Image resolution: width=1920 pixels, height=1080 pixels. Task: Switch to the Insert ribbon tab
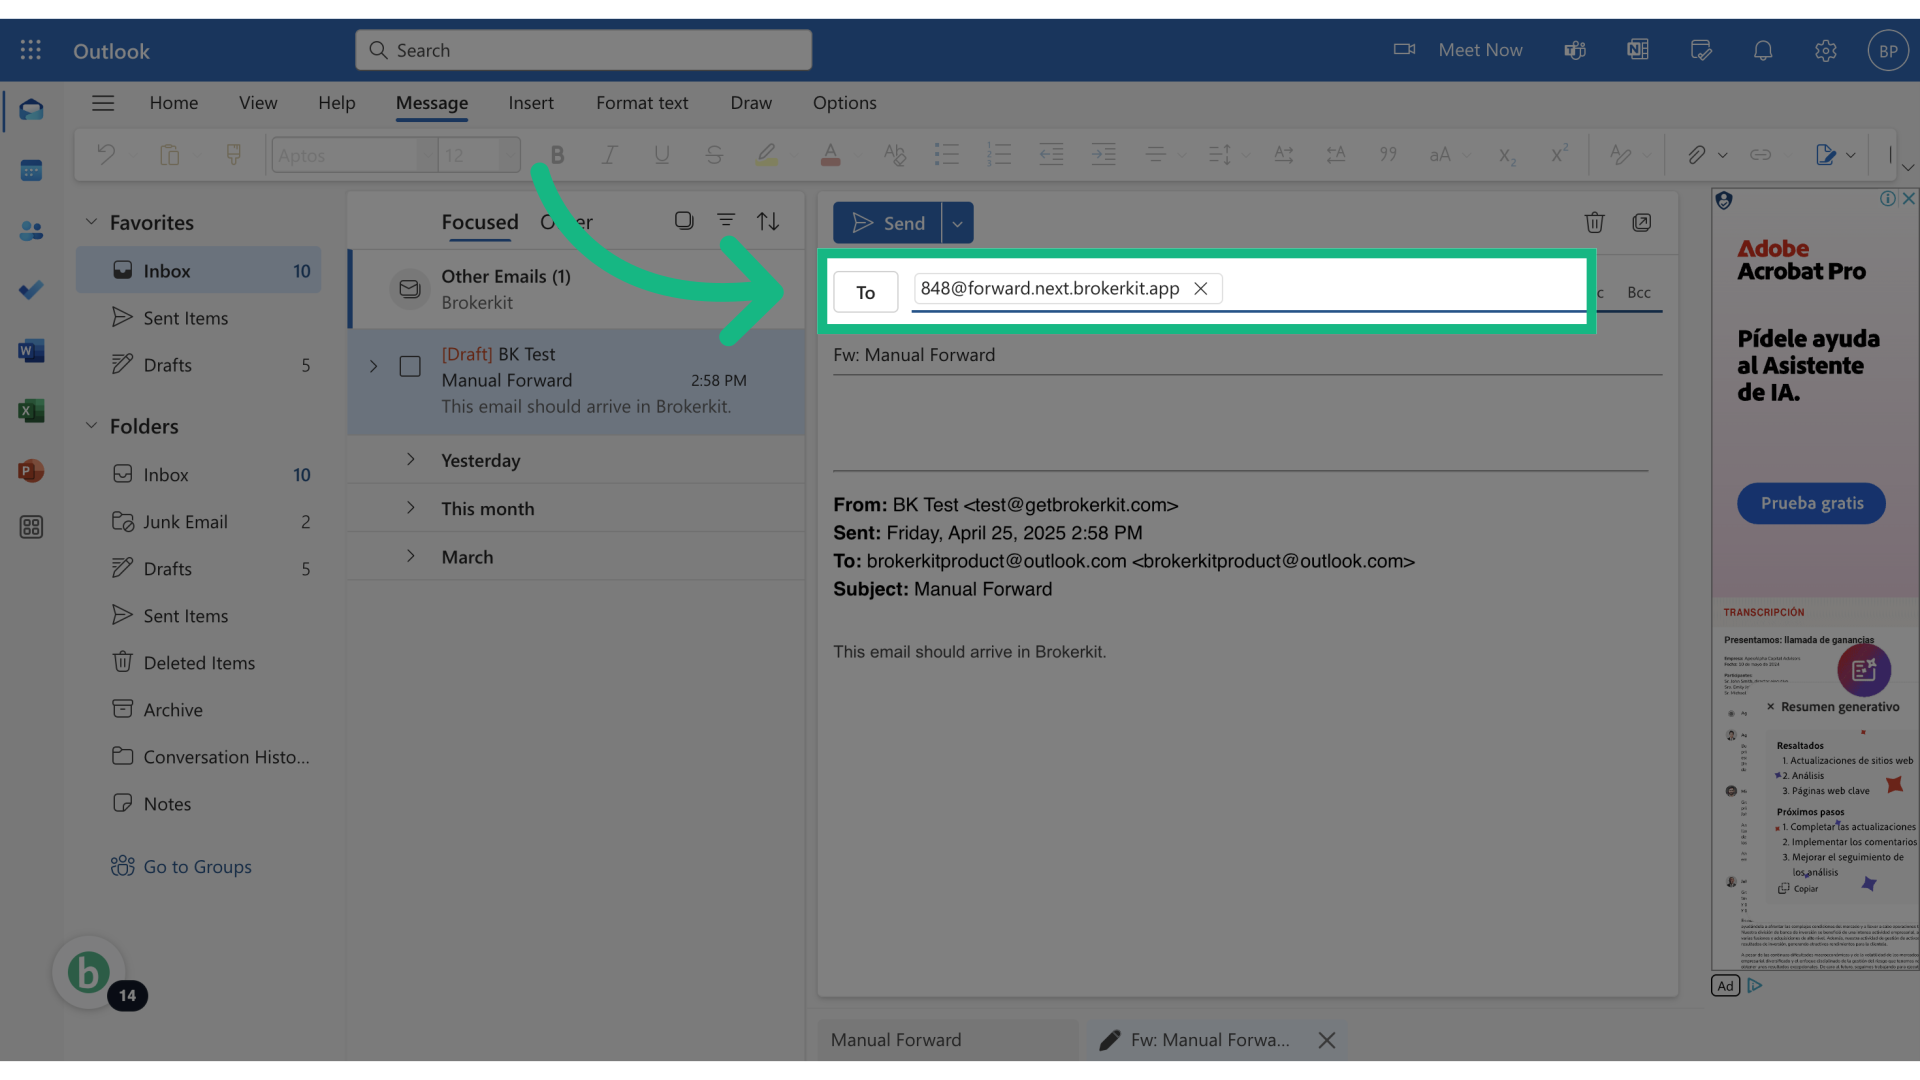point(530,103)
